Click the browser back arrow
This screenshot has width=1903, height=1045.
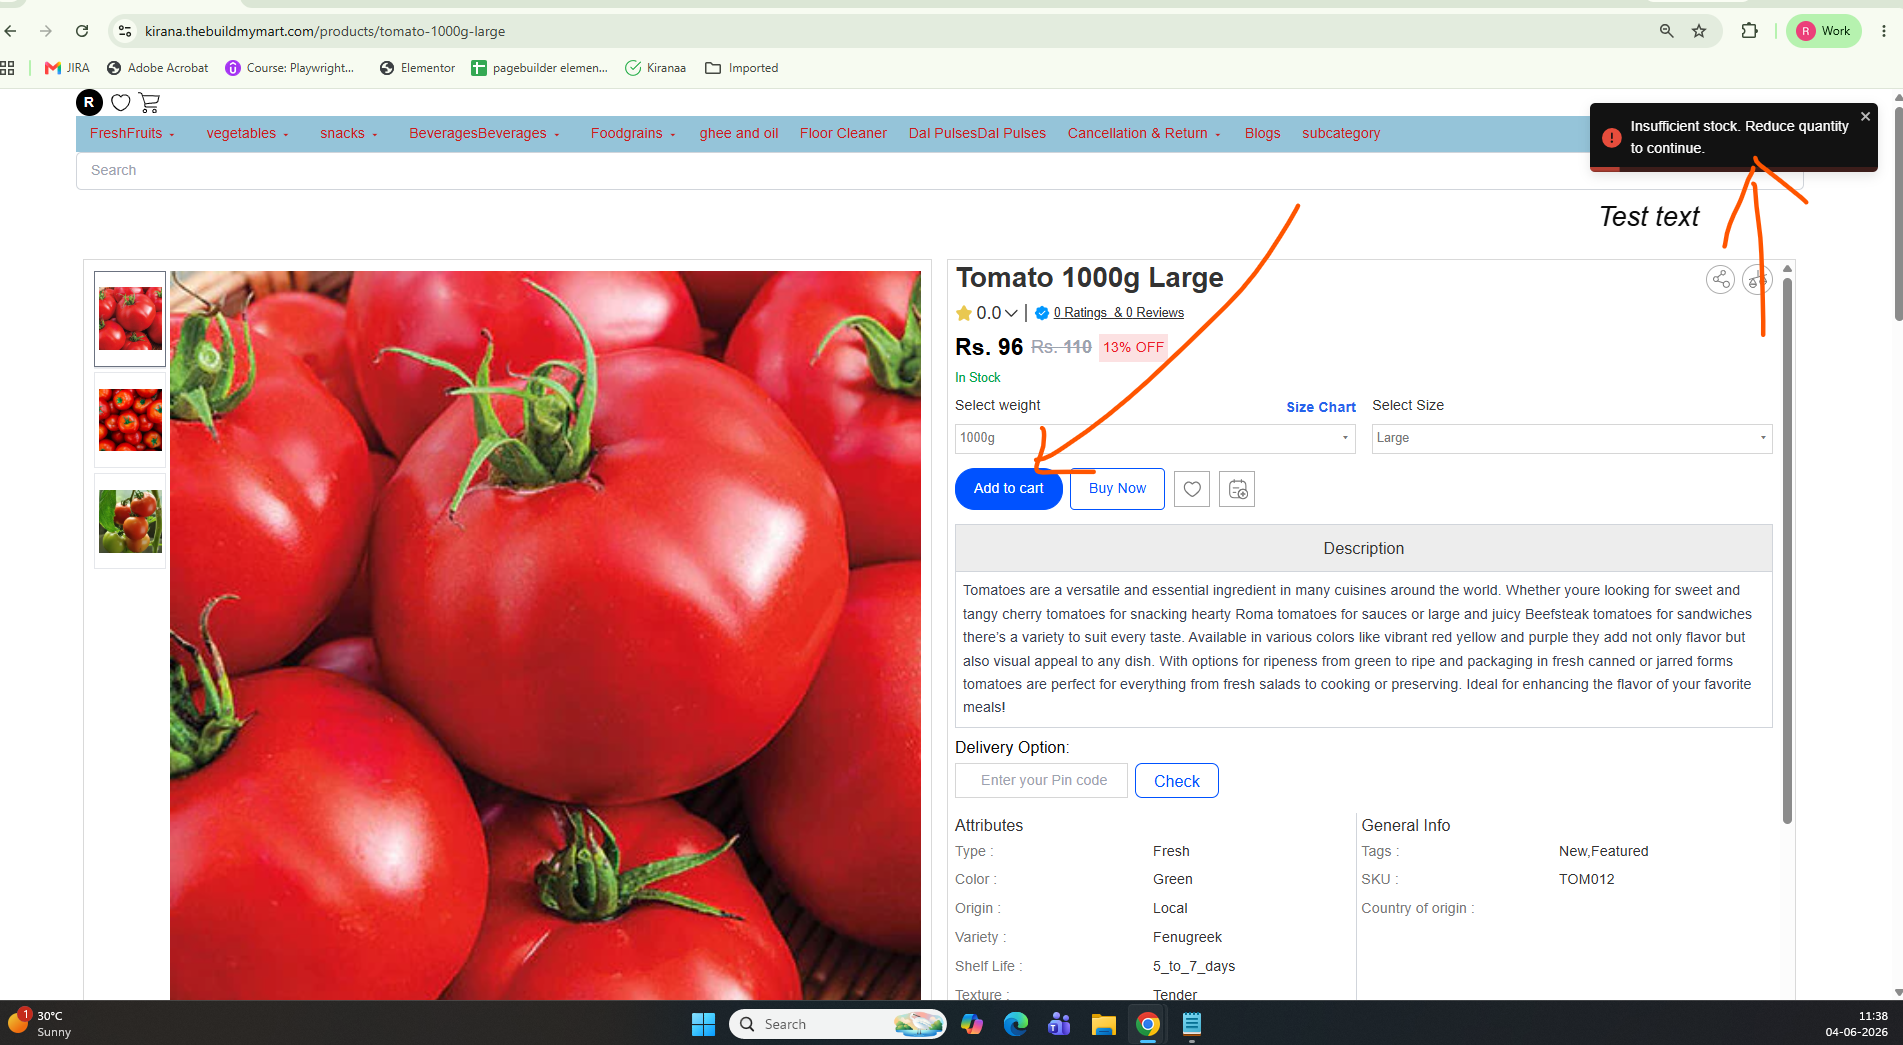click(11, 31)
